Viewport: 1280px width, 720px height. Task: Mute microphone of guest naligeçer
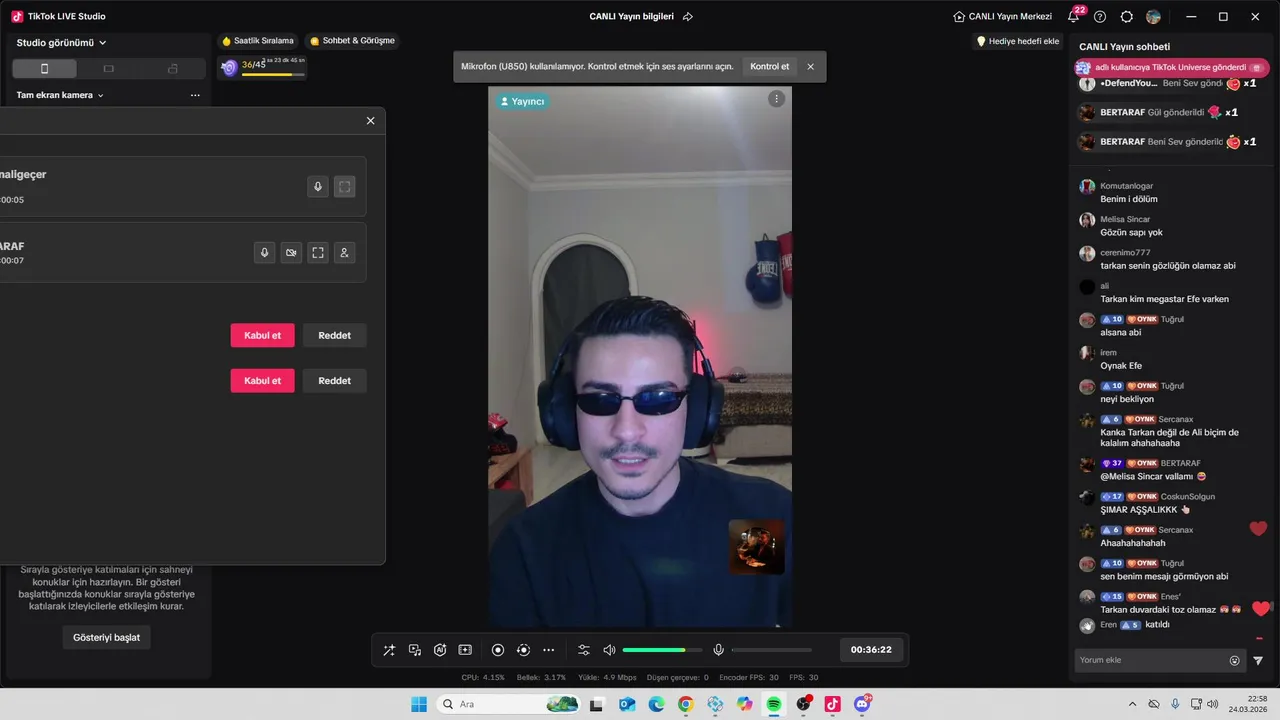pos(318,187)
